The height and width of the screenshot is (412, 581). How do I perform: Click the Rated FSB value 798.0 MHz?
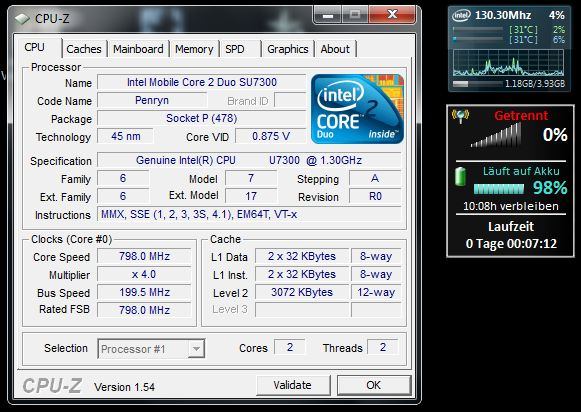[144, 310]
